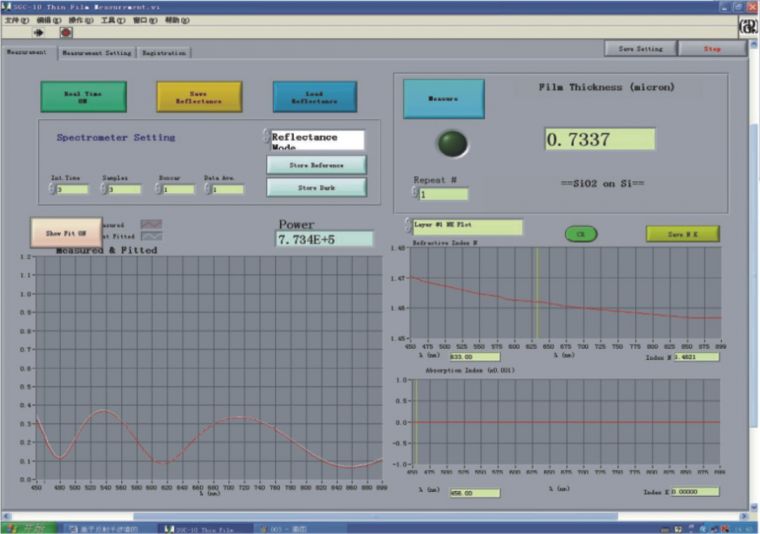This screenshot has width=760, height=534.
Task: Click the Measured plot legend swatch
Action: [151, 225]
